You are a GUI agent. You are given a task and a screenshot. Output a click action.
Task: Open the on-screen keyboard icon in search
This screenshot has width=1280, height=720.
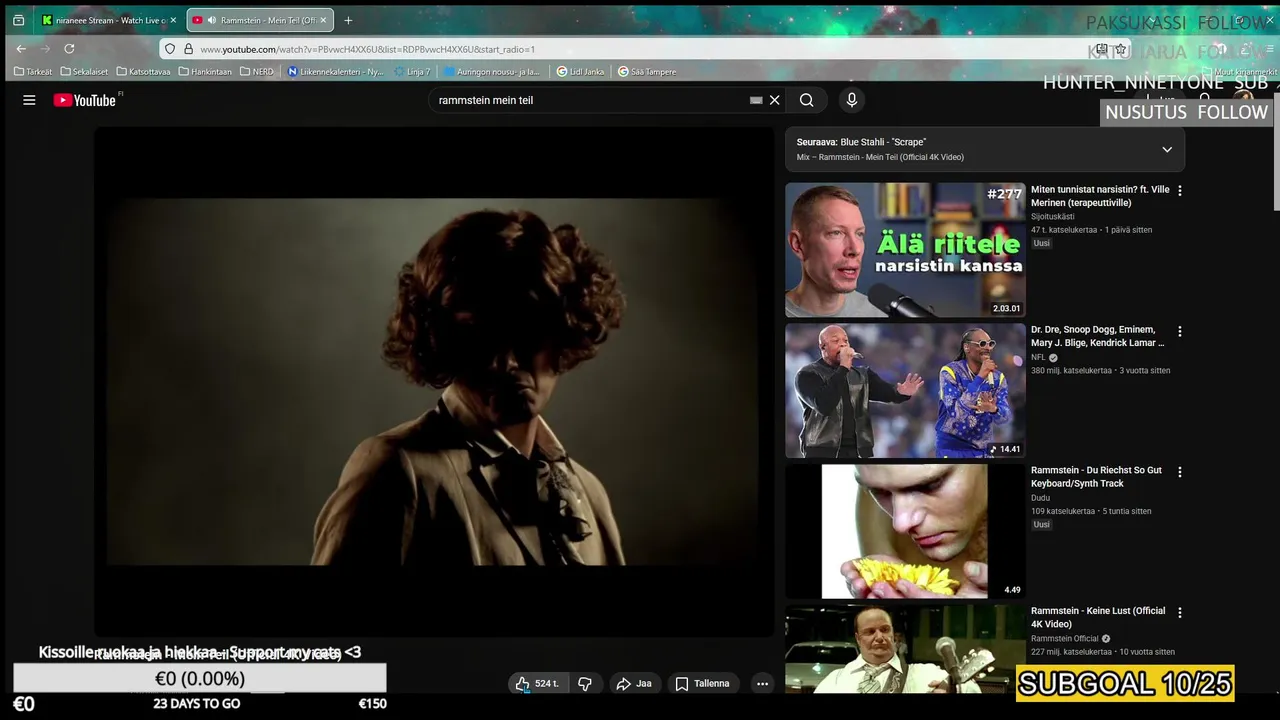click(x=756, y=100)
